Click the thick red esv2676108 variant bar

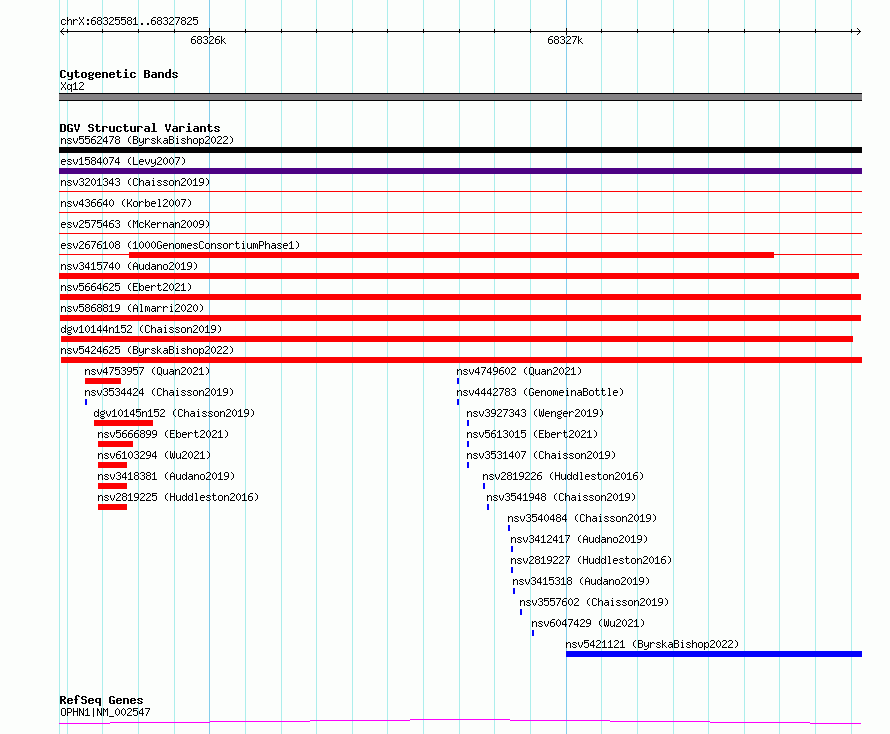(451, 255)
